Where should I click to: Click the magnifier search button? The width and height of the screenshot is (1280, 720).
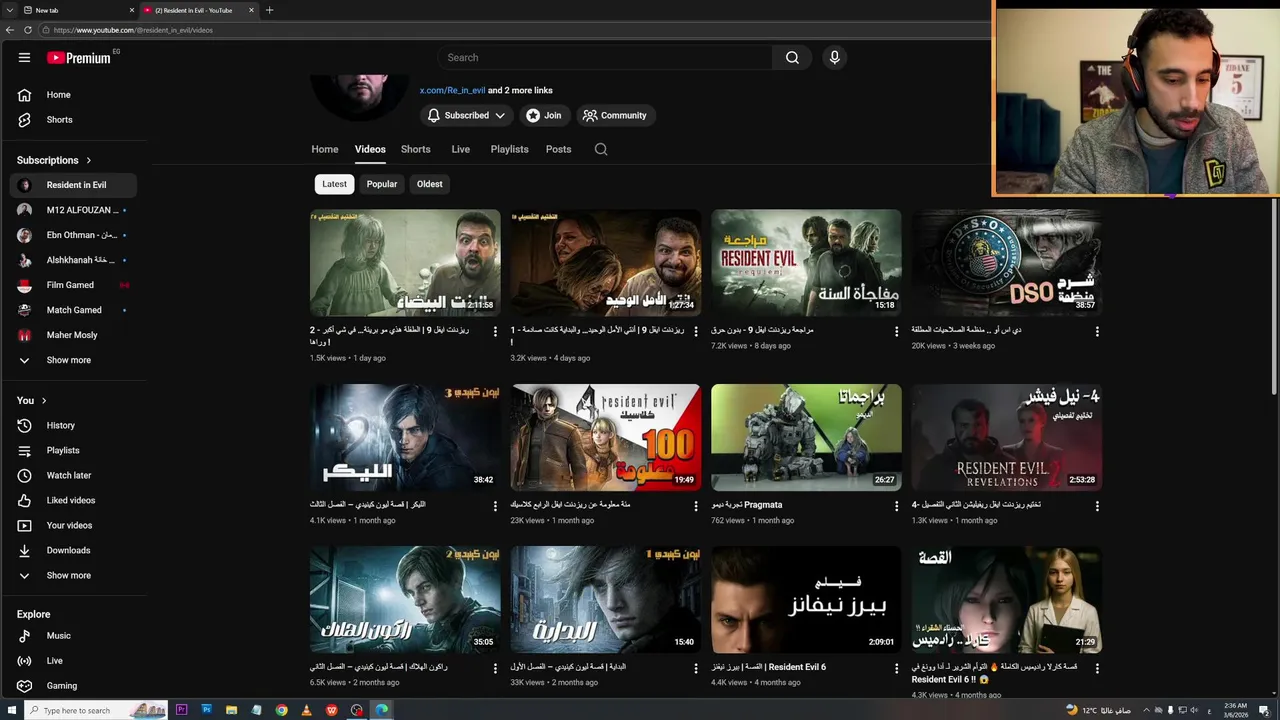(x=792, y=57)
